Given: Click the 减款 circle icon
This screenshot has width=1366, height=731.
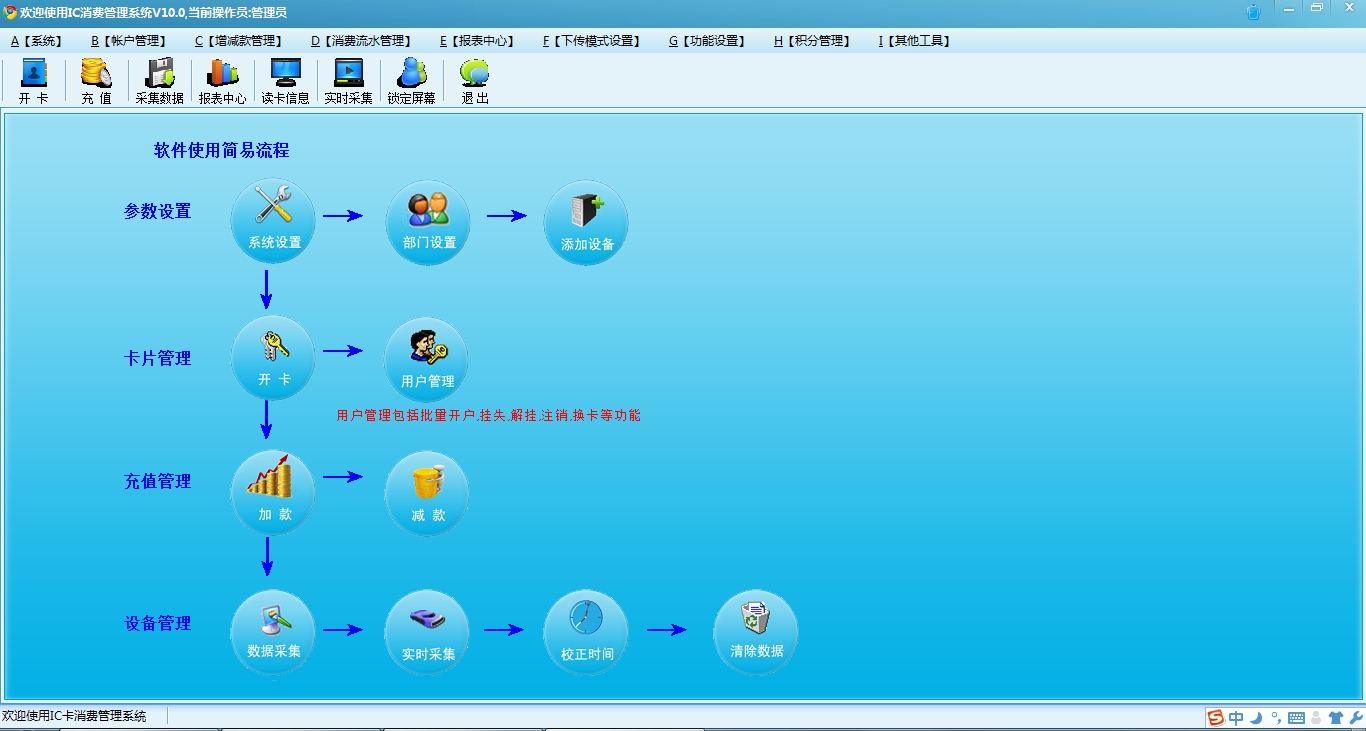Looking at the screenshot, I should tap(427, 494).
